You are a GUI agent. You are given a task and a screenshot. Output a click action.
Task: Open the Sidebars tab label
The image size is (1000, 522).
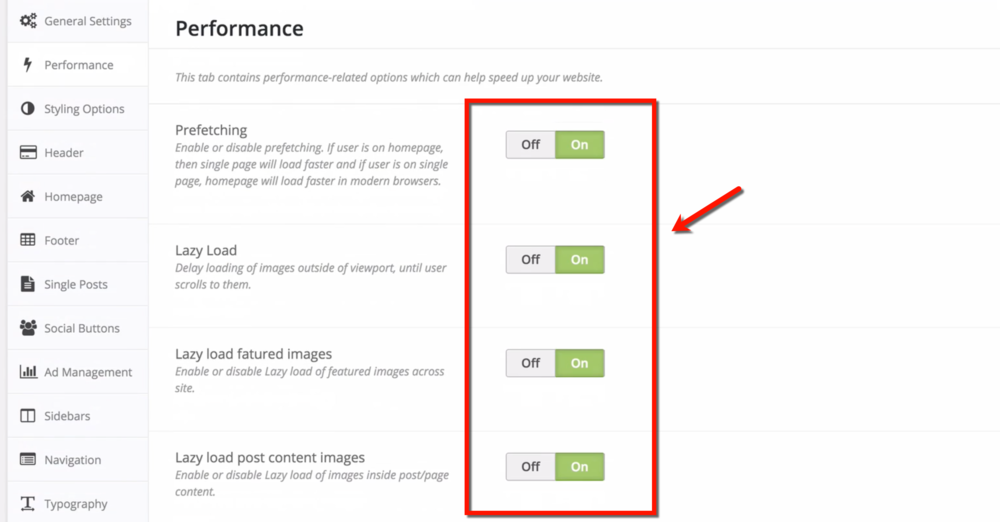click(x=67, y=416)
